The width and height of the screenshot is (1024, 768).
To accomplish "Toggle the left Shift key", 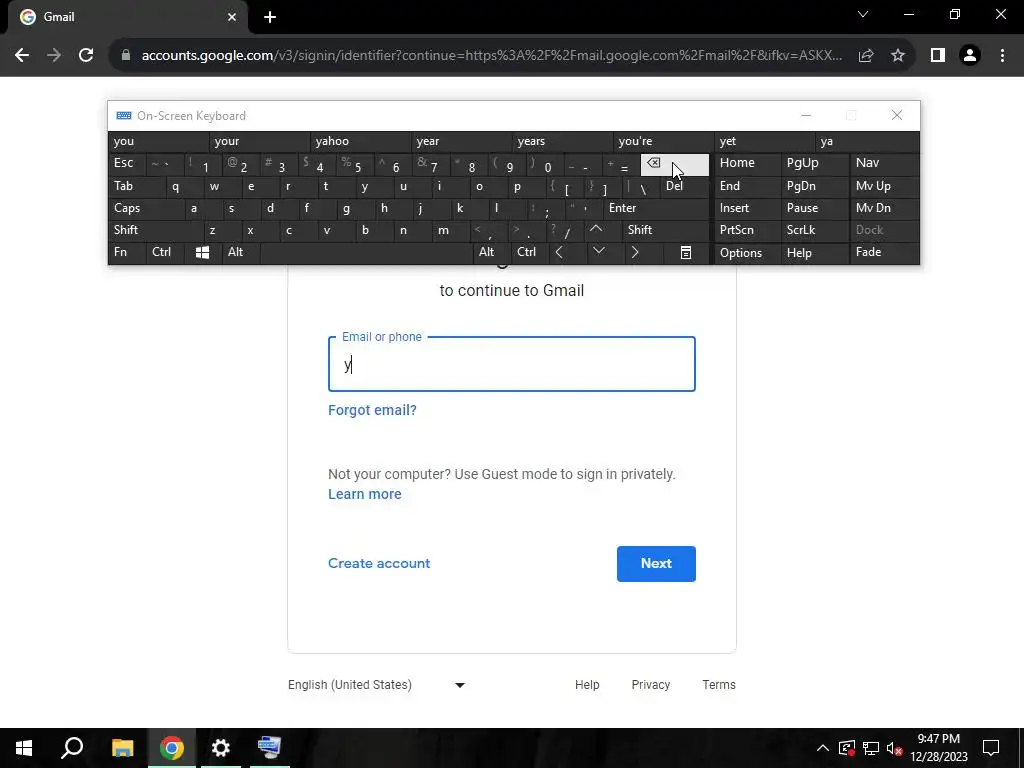I will pos(155,230).
